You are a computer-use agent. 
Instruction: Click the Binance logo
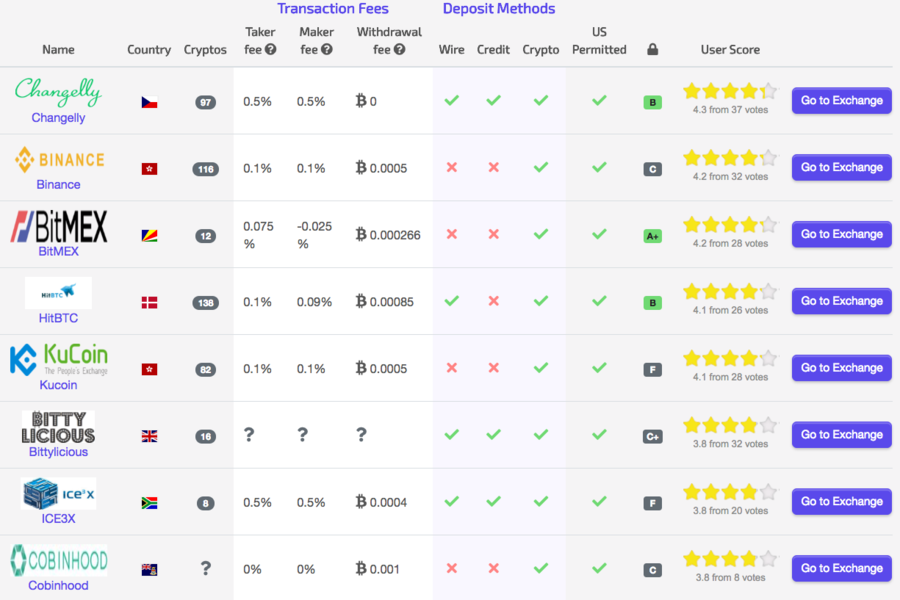[58, 160]
